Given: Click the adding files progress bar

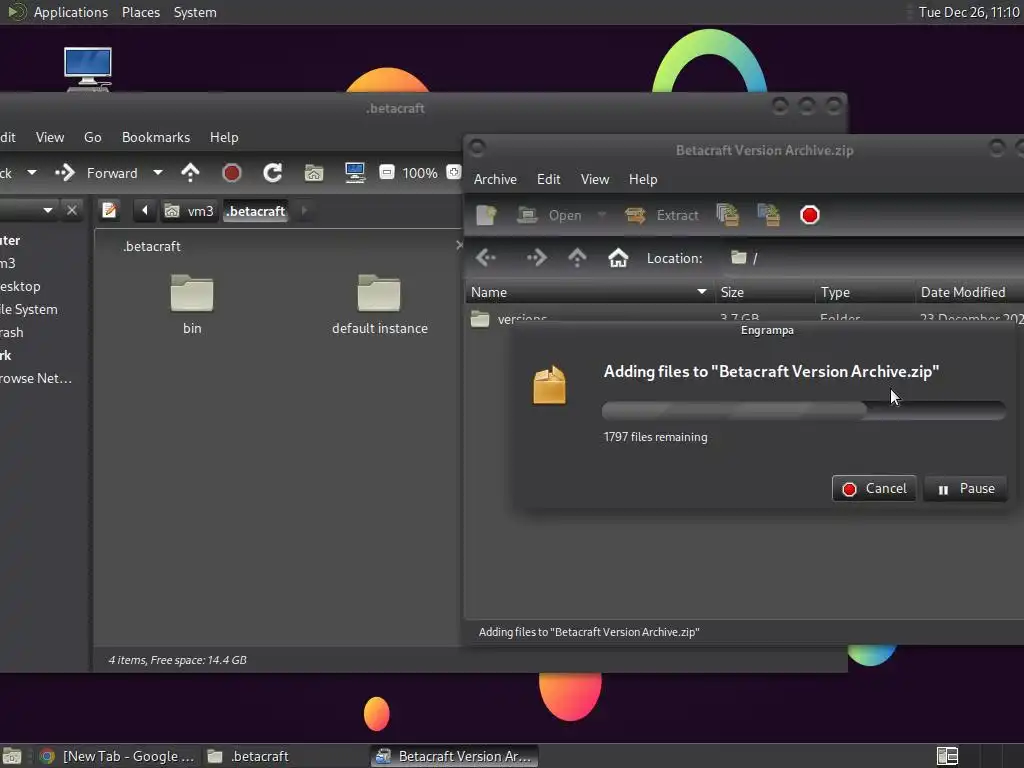Looking at the screenshot, I should pos(803,410).
